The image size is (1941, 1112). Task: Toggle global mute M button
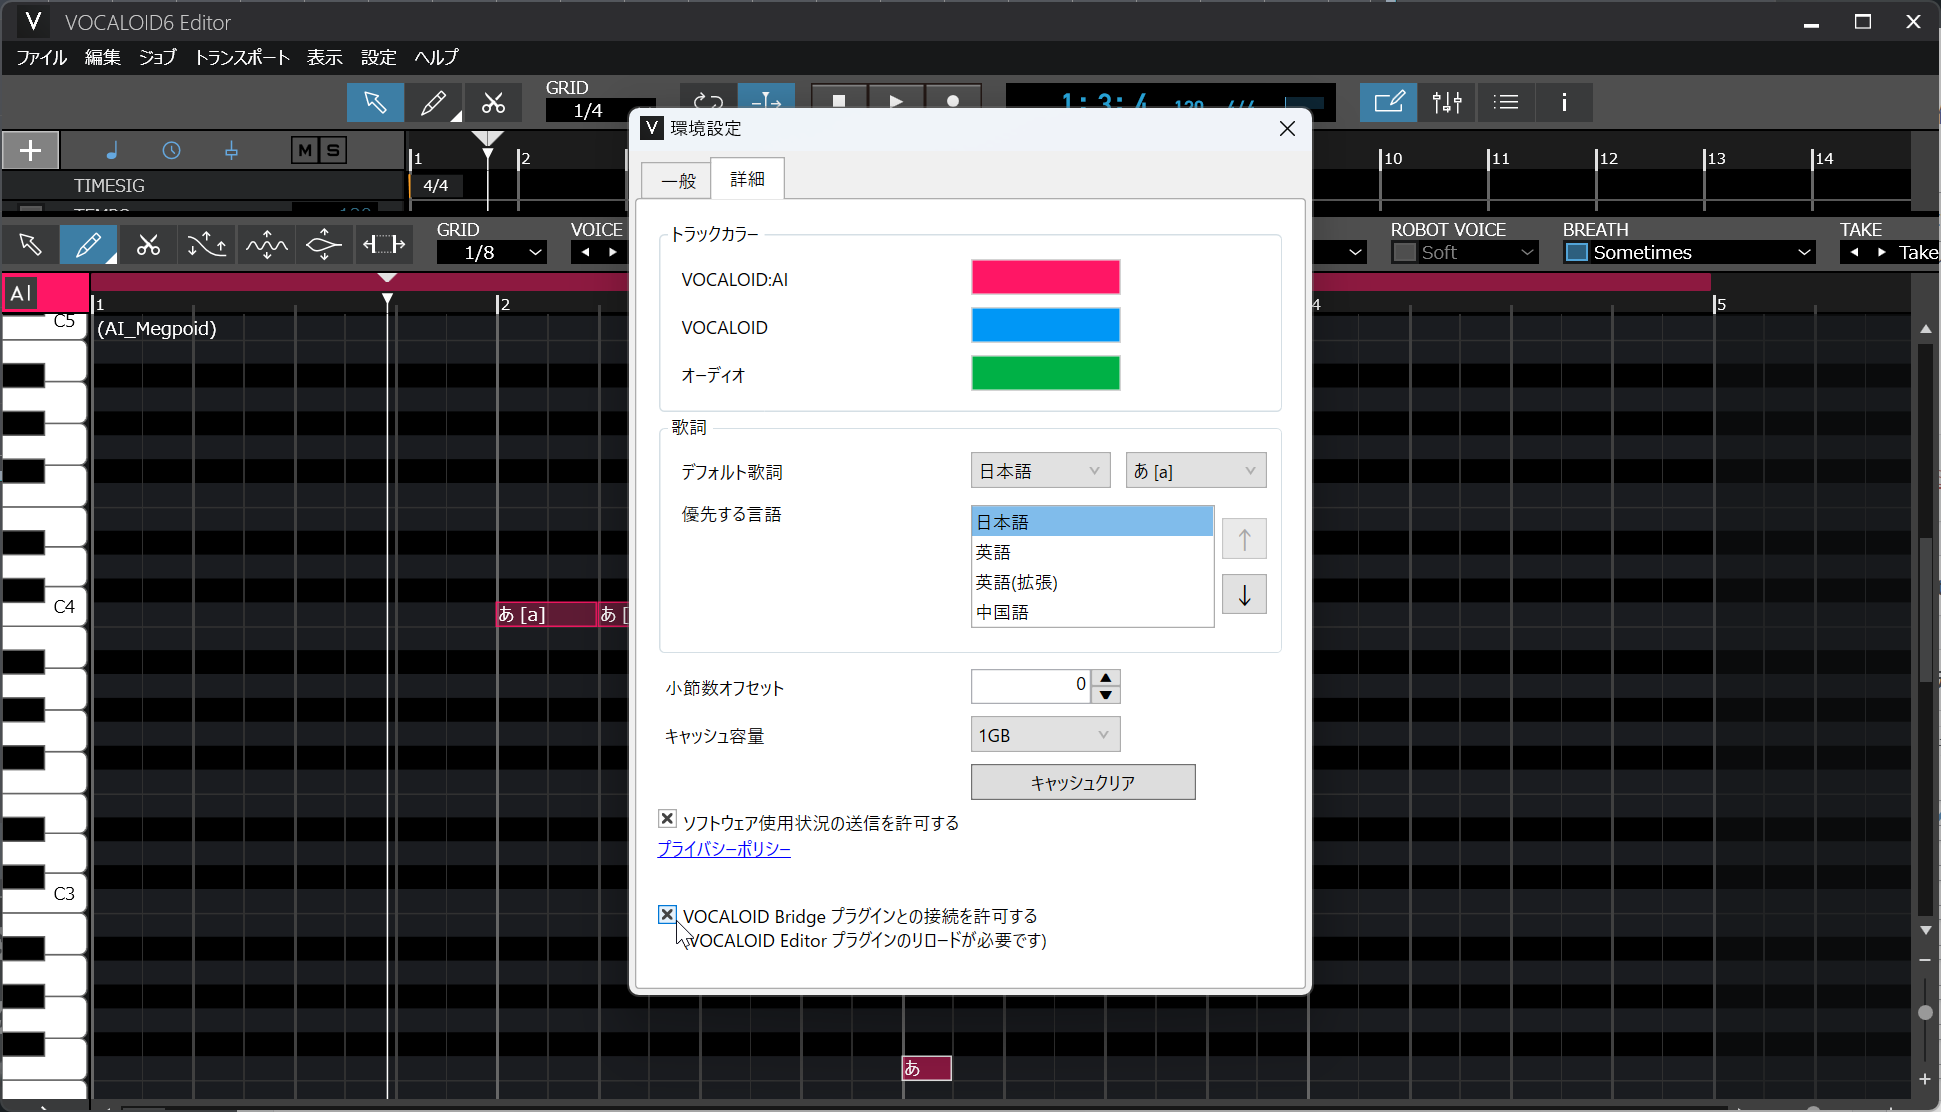(305, 150)
